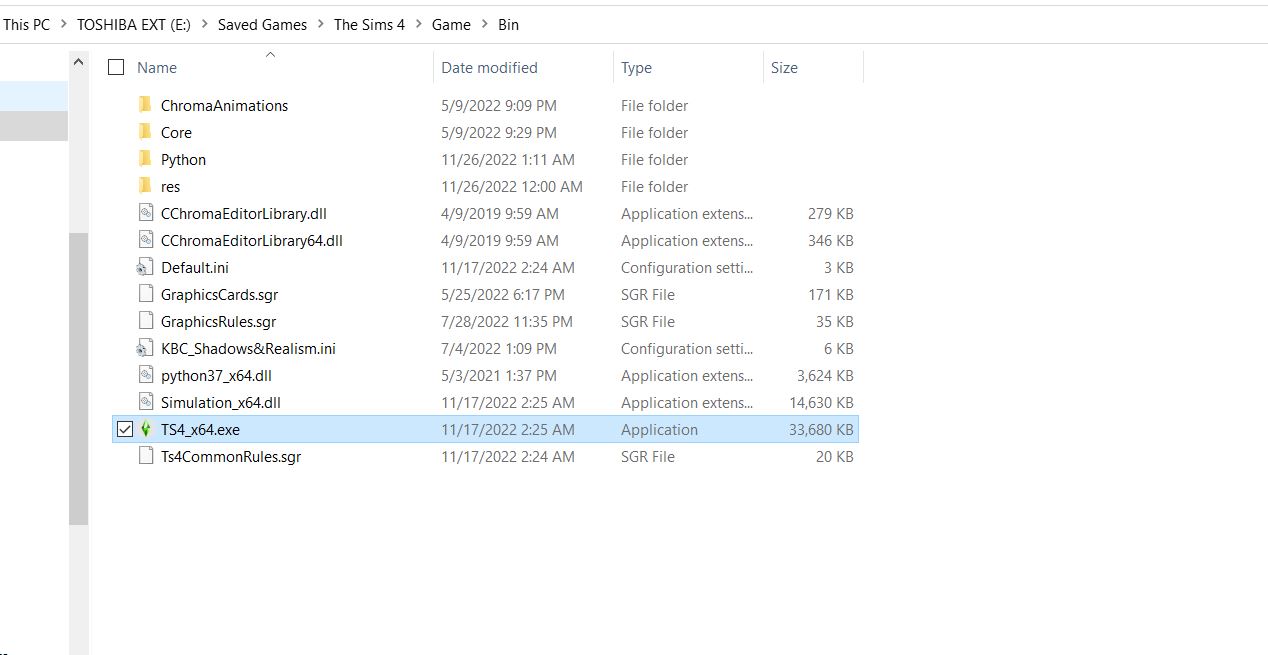This screenshot has height=655, width=1268.
Task: Click the CChromaEditorLibrary.dll file icon
Action: pyautogui.click(x=145, y=213)
